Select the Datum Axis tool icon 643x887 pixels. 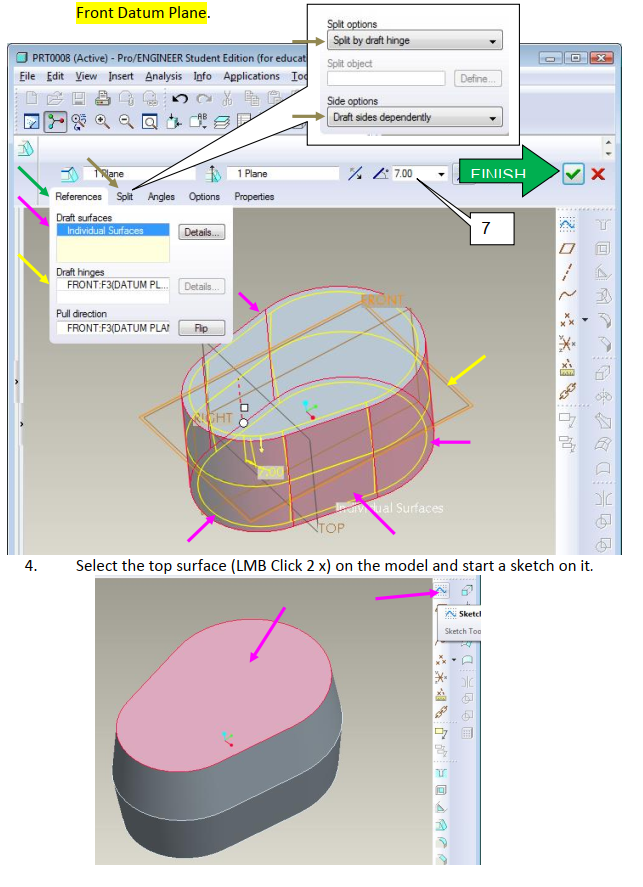pyautogui.click(x=568, y=271)
